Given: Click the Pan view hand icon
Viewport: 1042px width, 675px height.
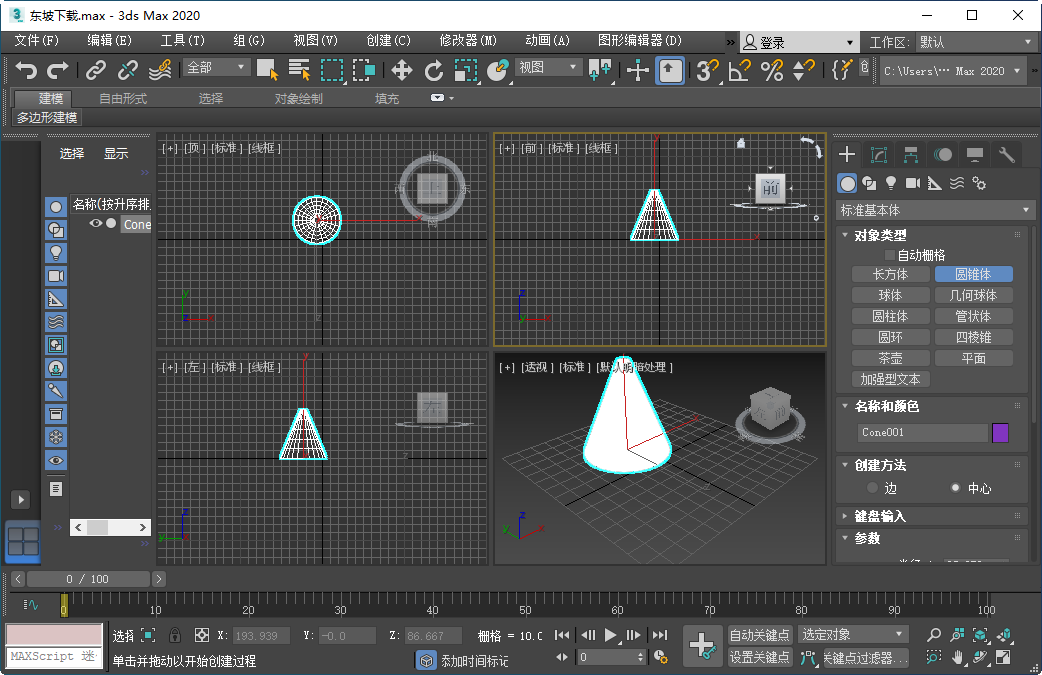Looking at the screenshot, I should pyautogui.click(x=958, y=657).
